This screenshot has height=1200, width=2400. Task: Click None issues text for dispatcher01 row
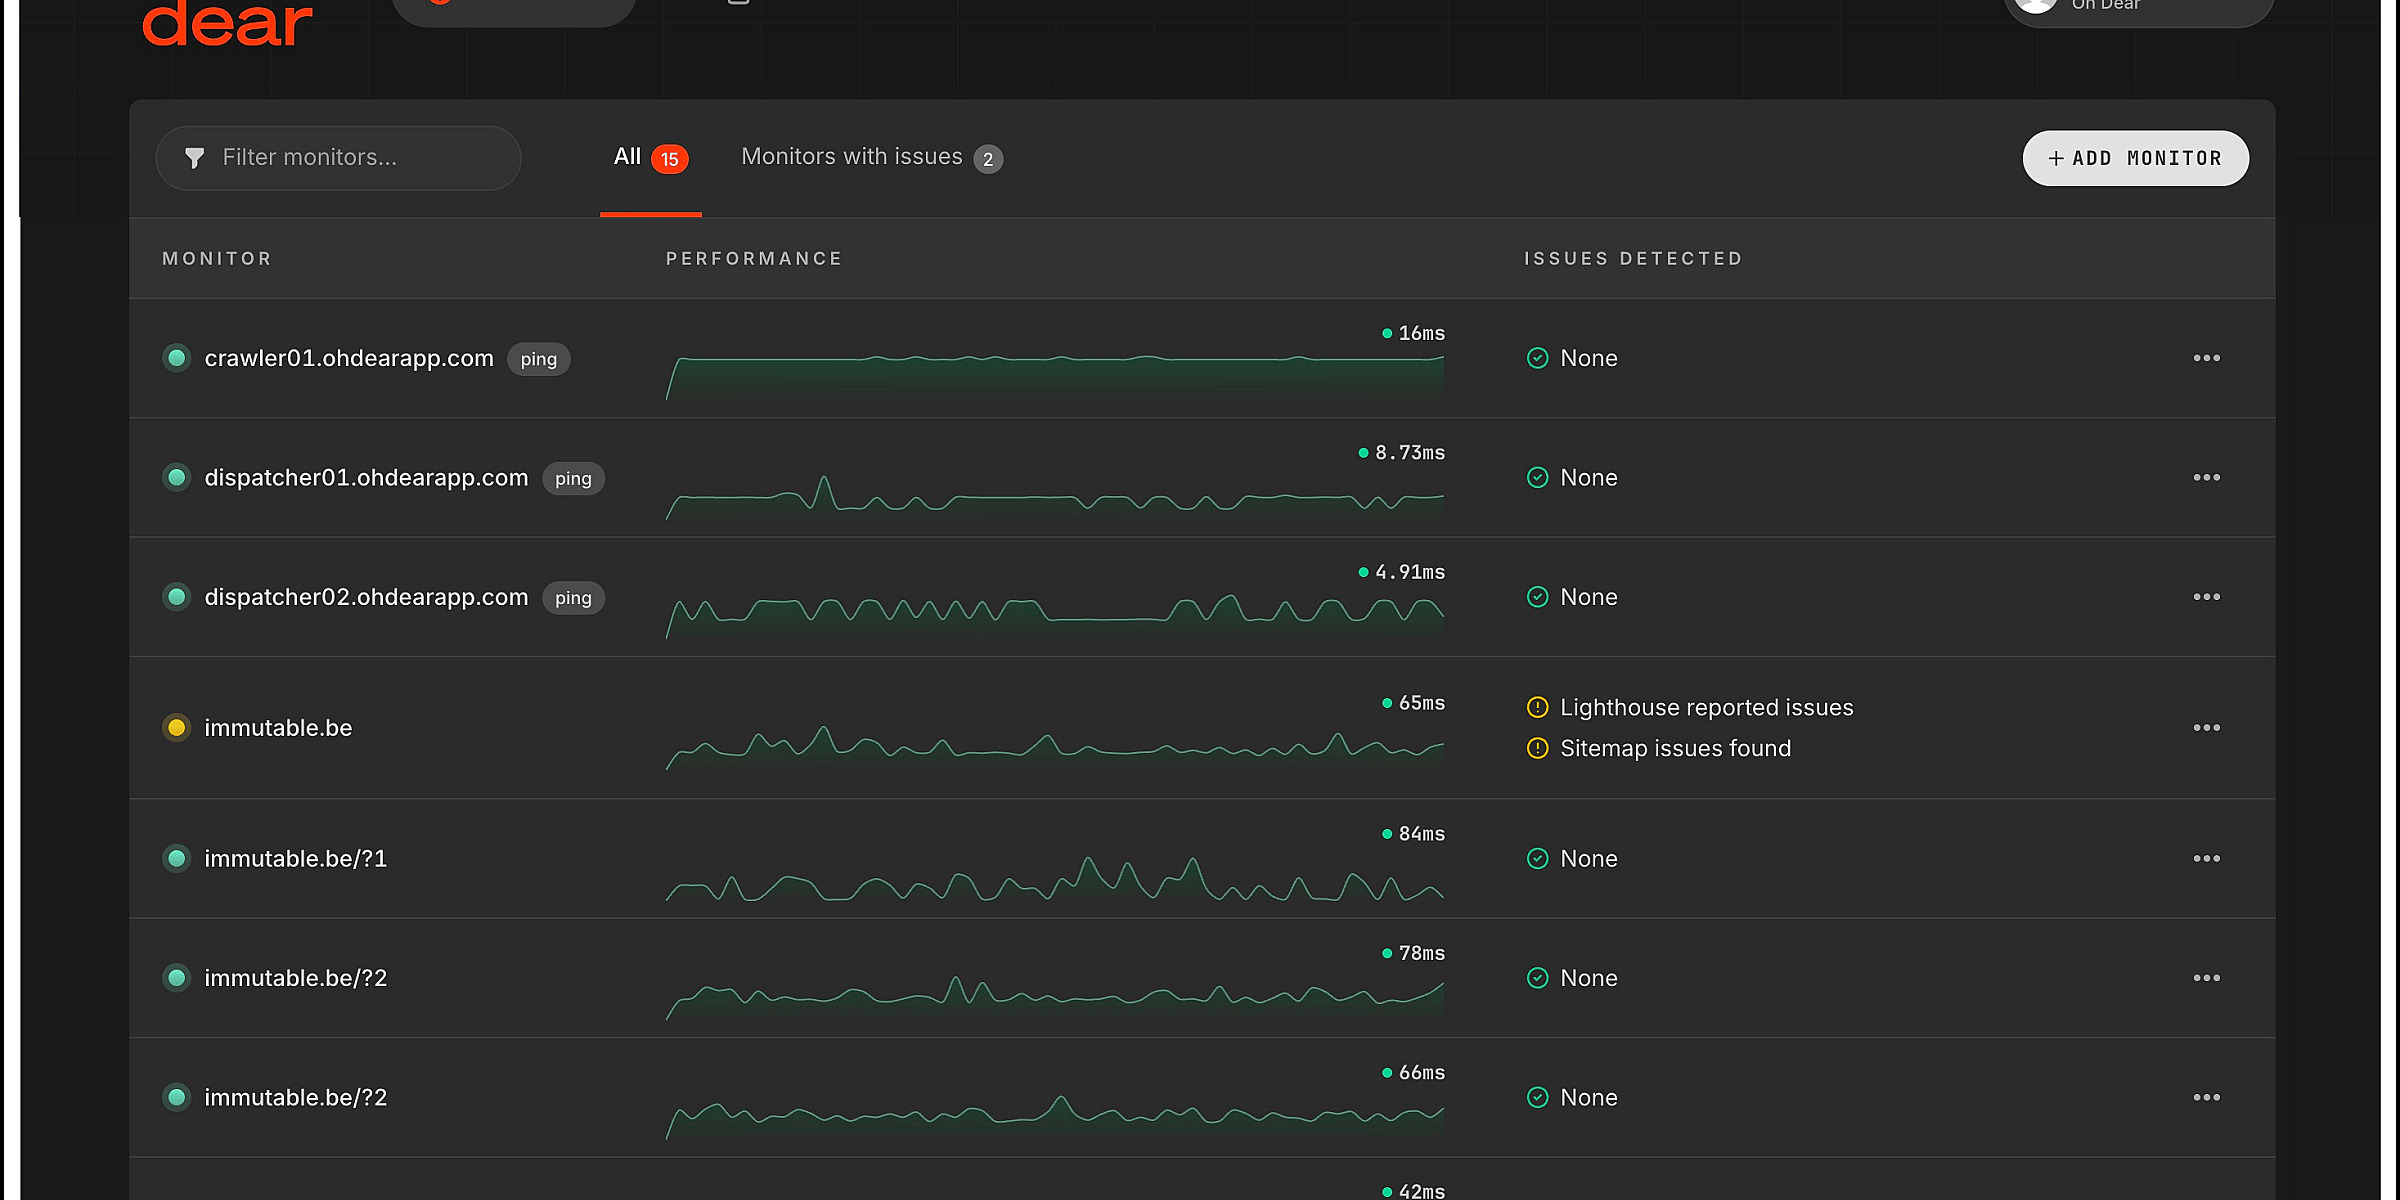(1588, 478)
